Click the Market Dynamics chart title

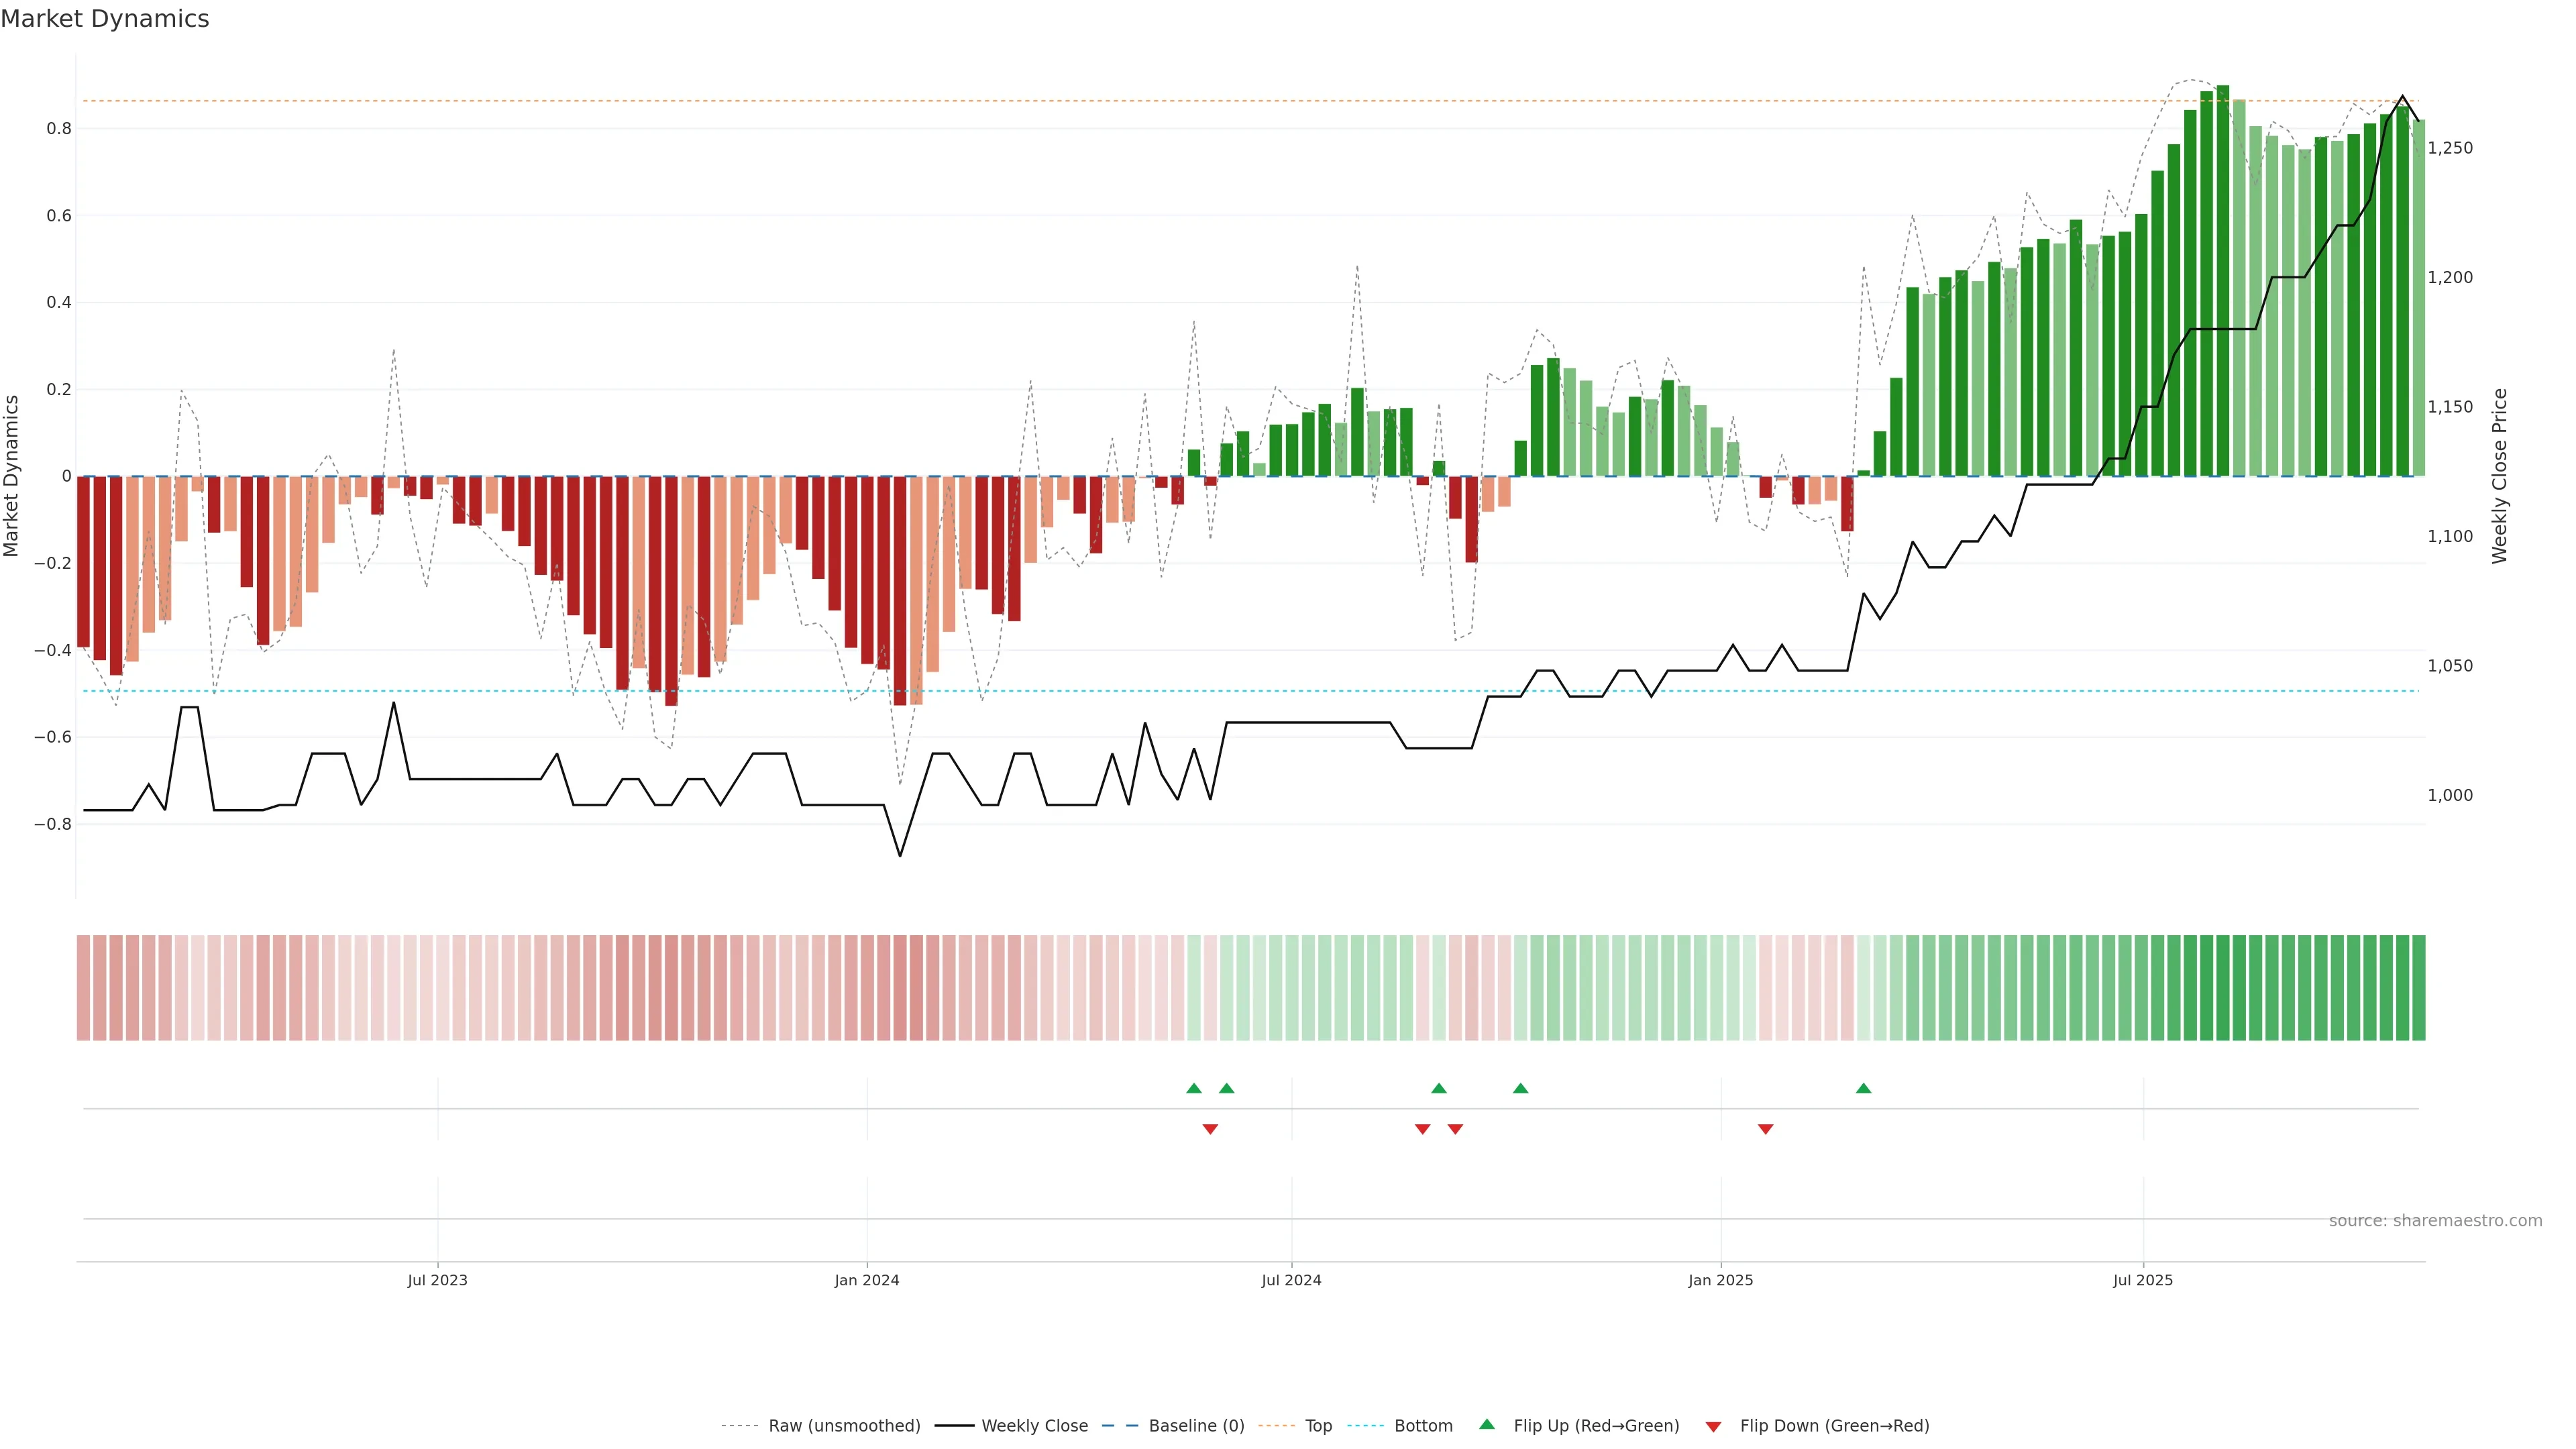[105, 19]
